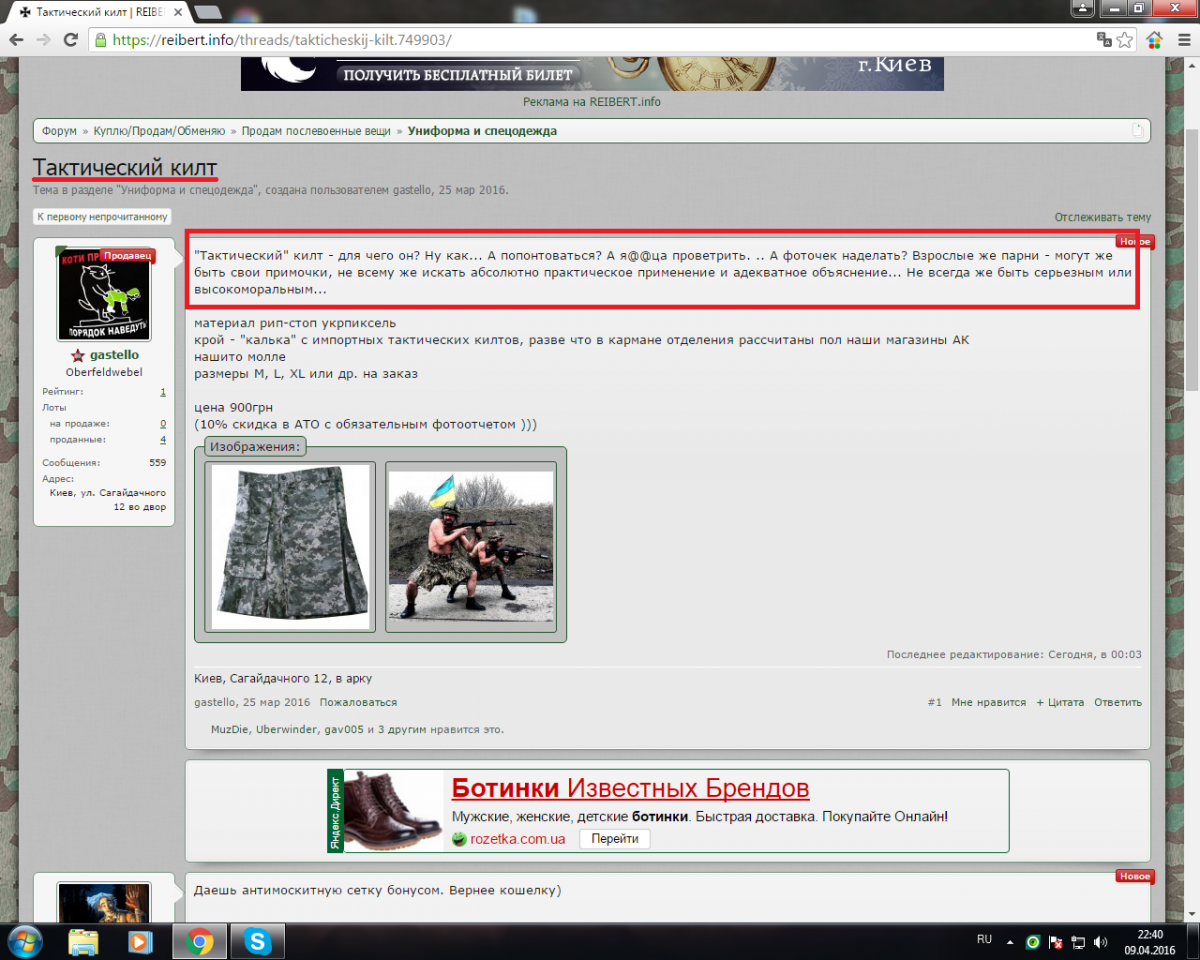Click the browser back arrow
1200x960 pixels.
coord(17,40)
